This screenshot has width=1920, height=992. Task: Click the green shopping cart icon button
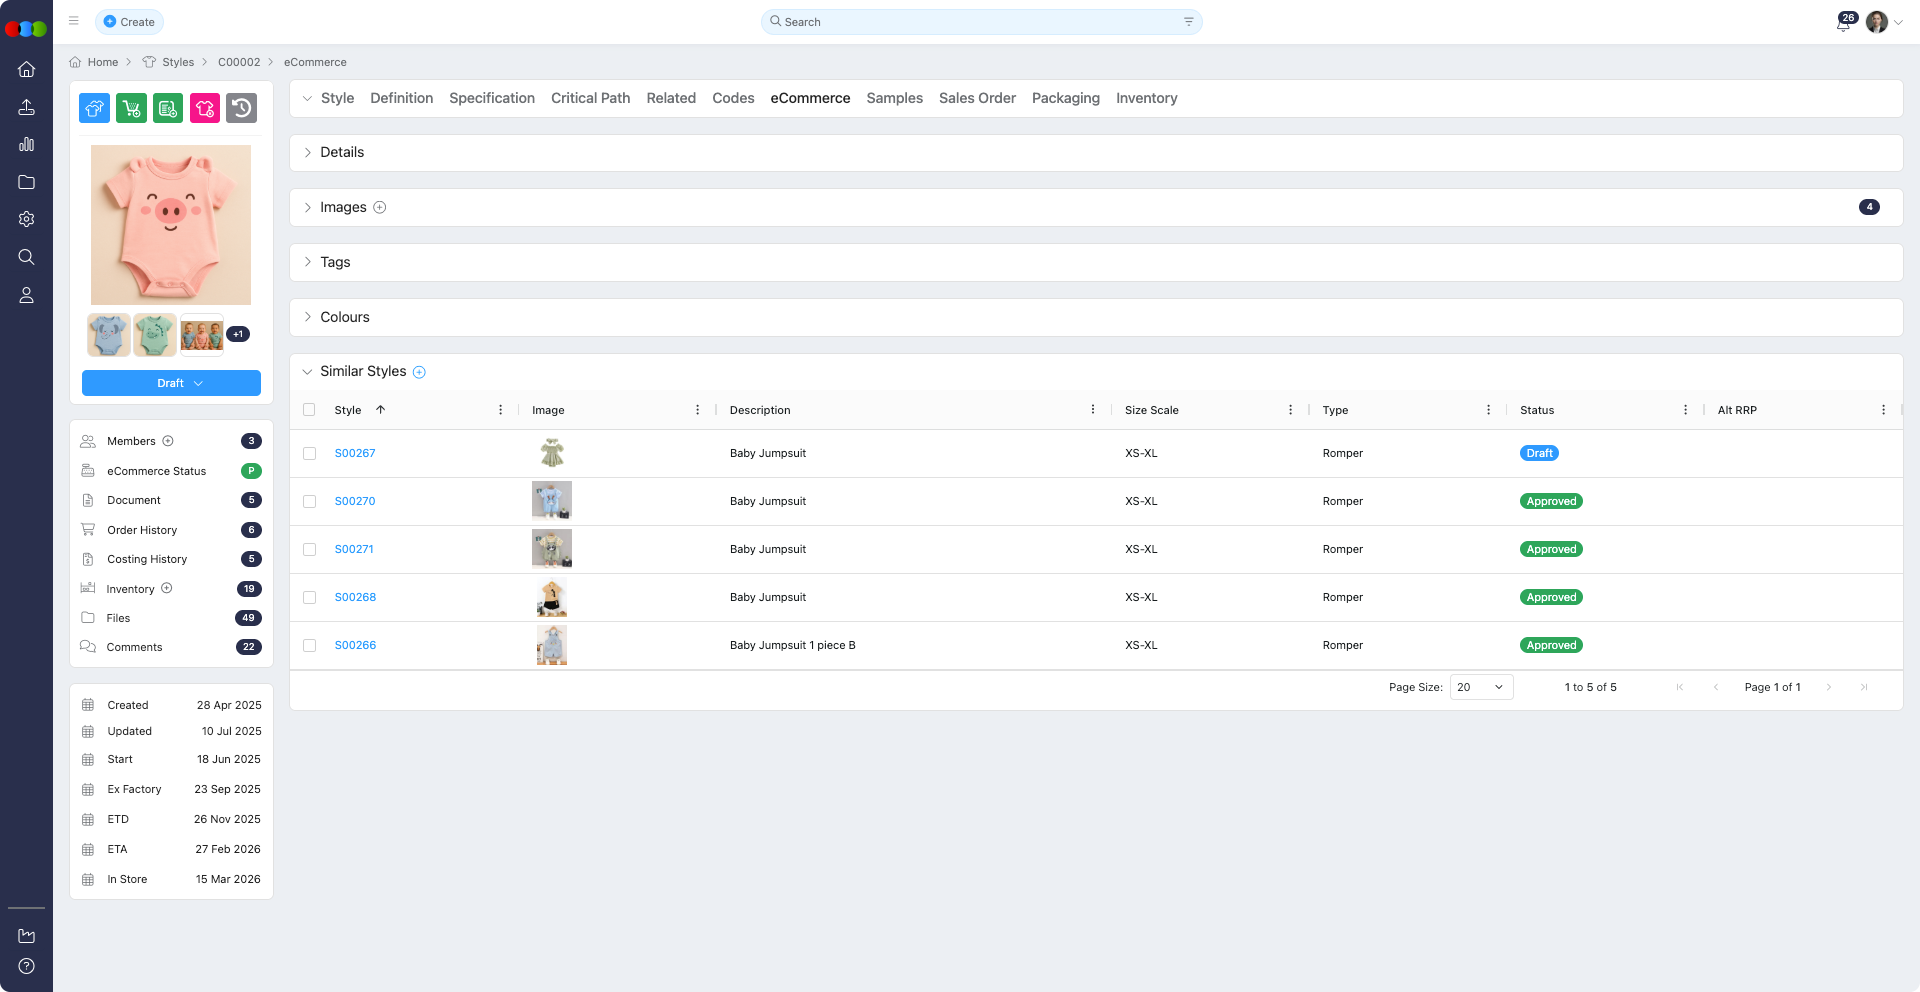coord(131,108)
